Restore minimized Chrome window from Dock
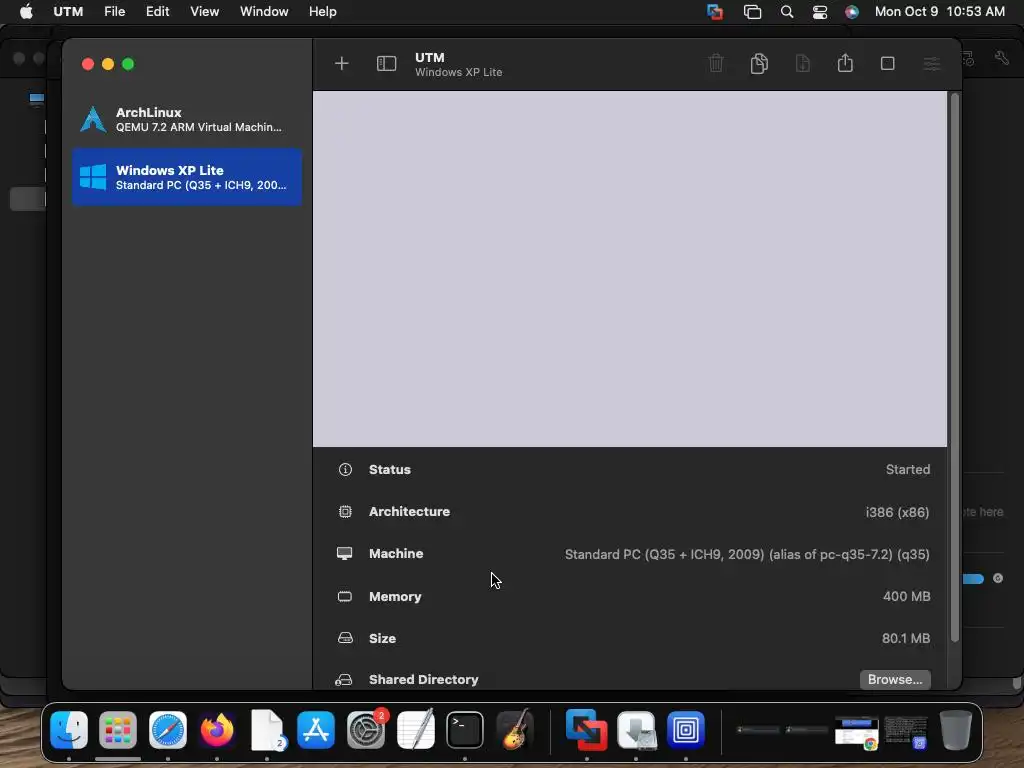This screenshot has height=768, width=1024. [x=857, y=733]
